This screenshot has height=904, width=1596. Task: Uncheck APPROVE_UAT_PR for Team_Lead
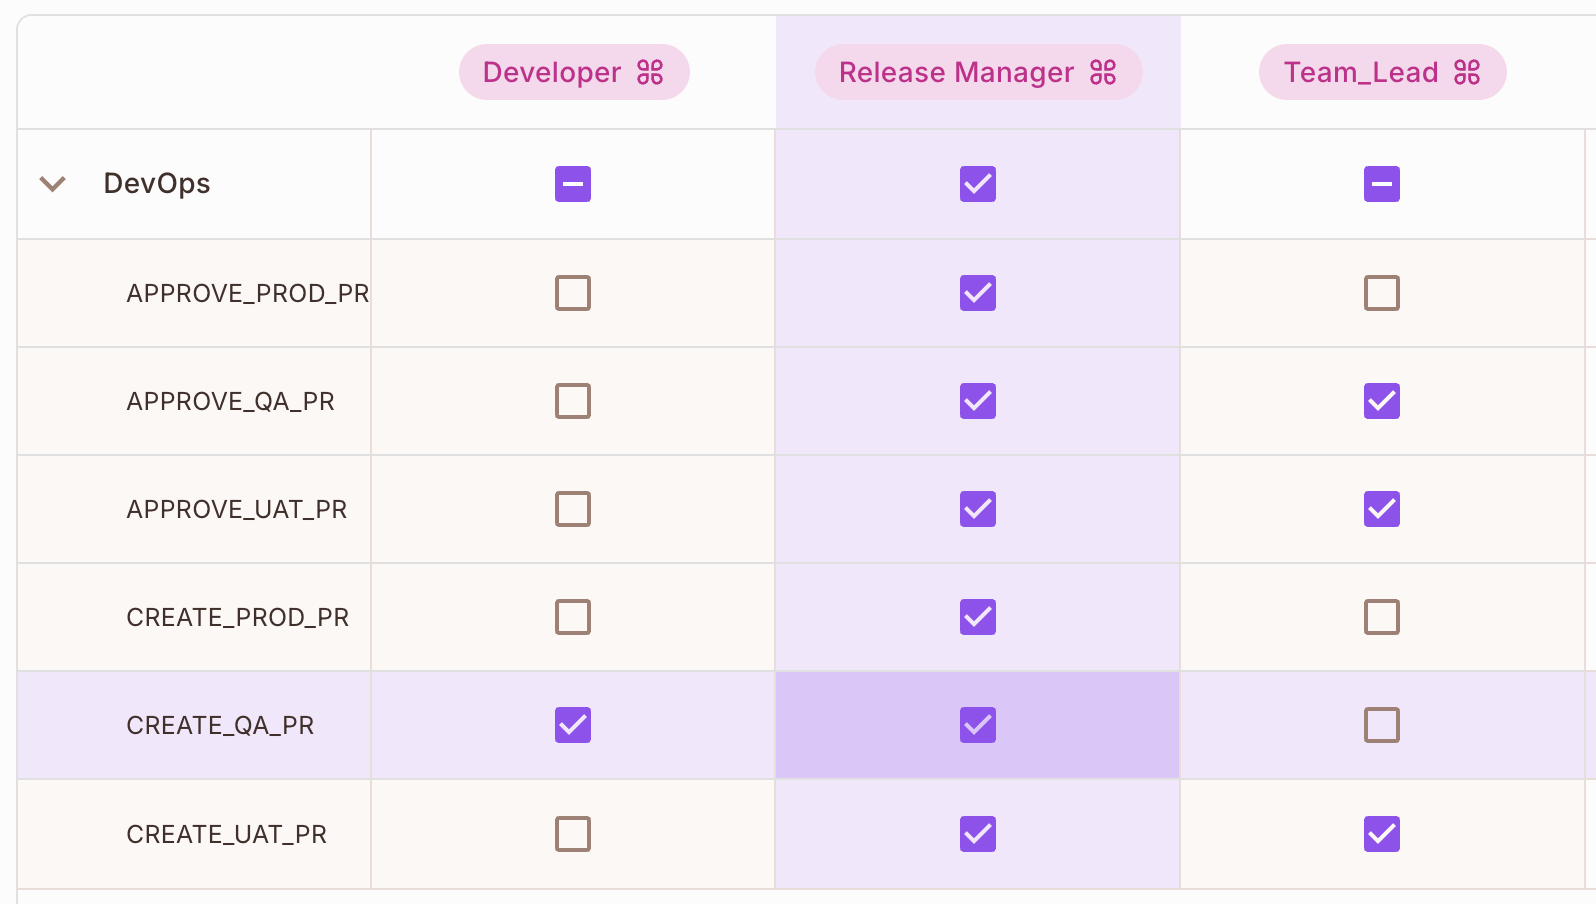coord(1382,509)
